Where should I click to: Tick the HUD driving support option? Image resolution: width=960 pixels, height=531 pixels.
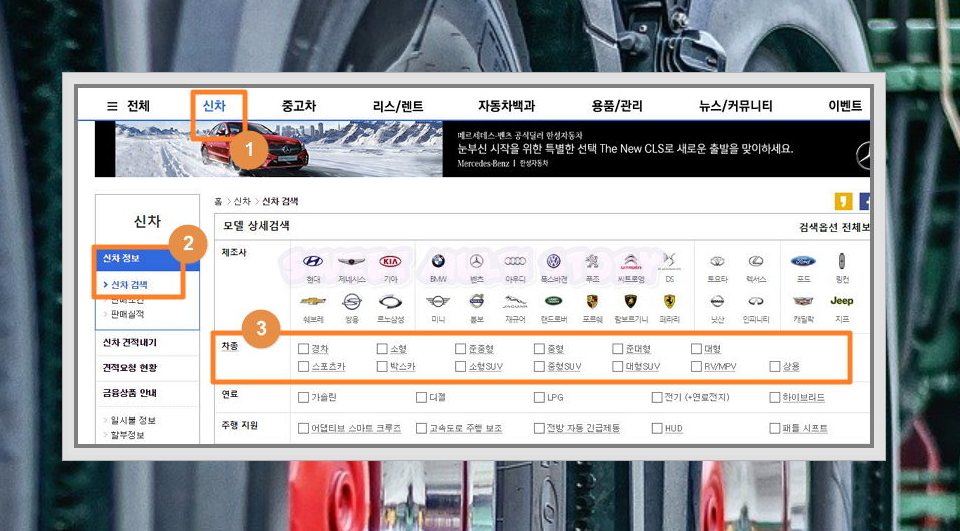tap(657, 428)
